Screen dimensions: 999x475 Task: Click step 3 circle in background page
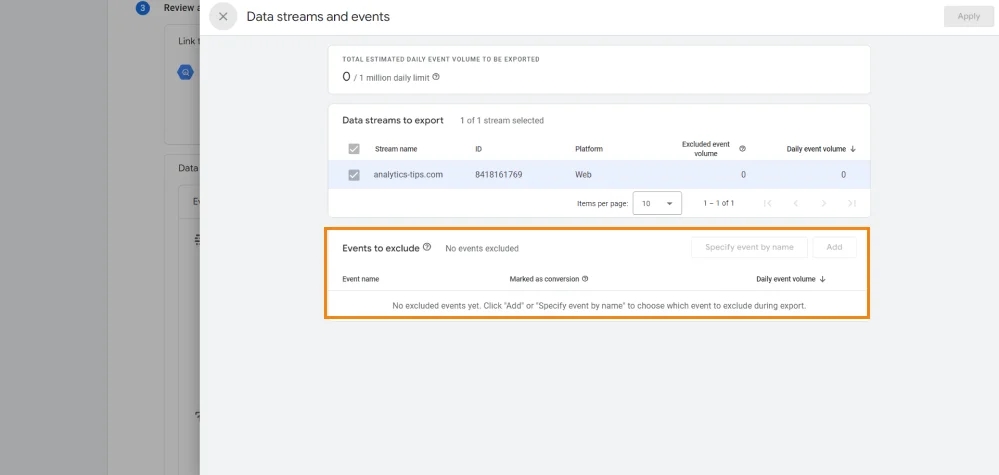click(x=143, y=8)
